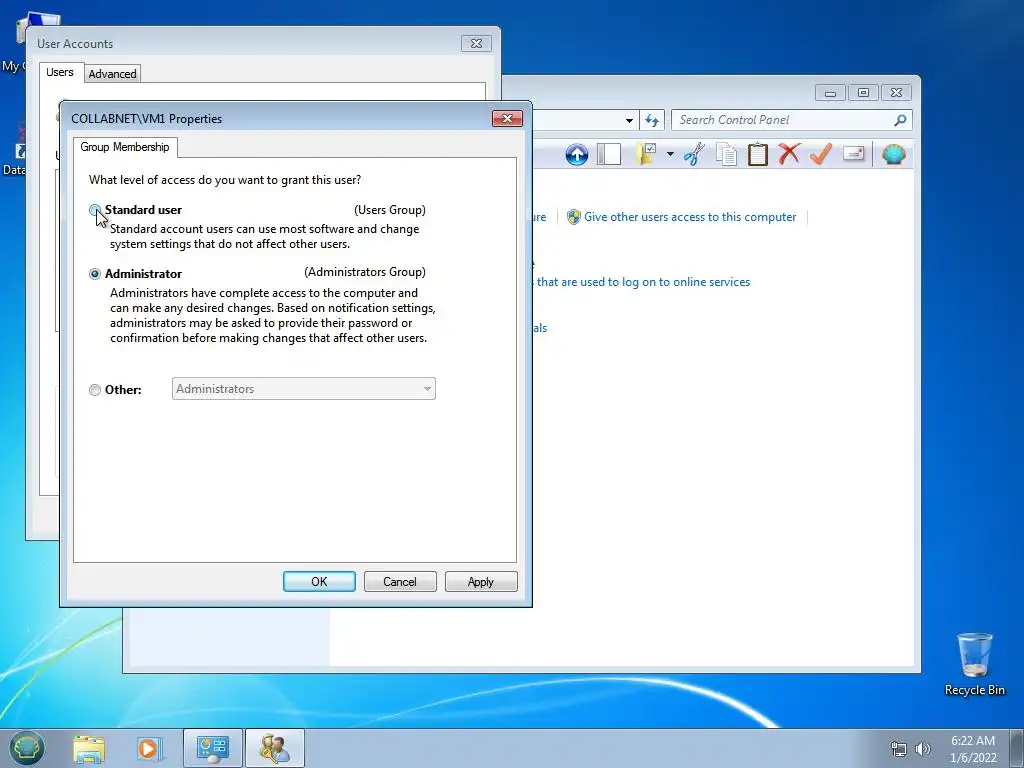This screenshot has height=768, width=1024.
Task: Open Give other users access to this computer
Action: click(x=690, y=217)
